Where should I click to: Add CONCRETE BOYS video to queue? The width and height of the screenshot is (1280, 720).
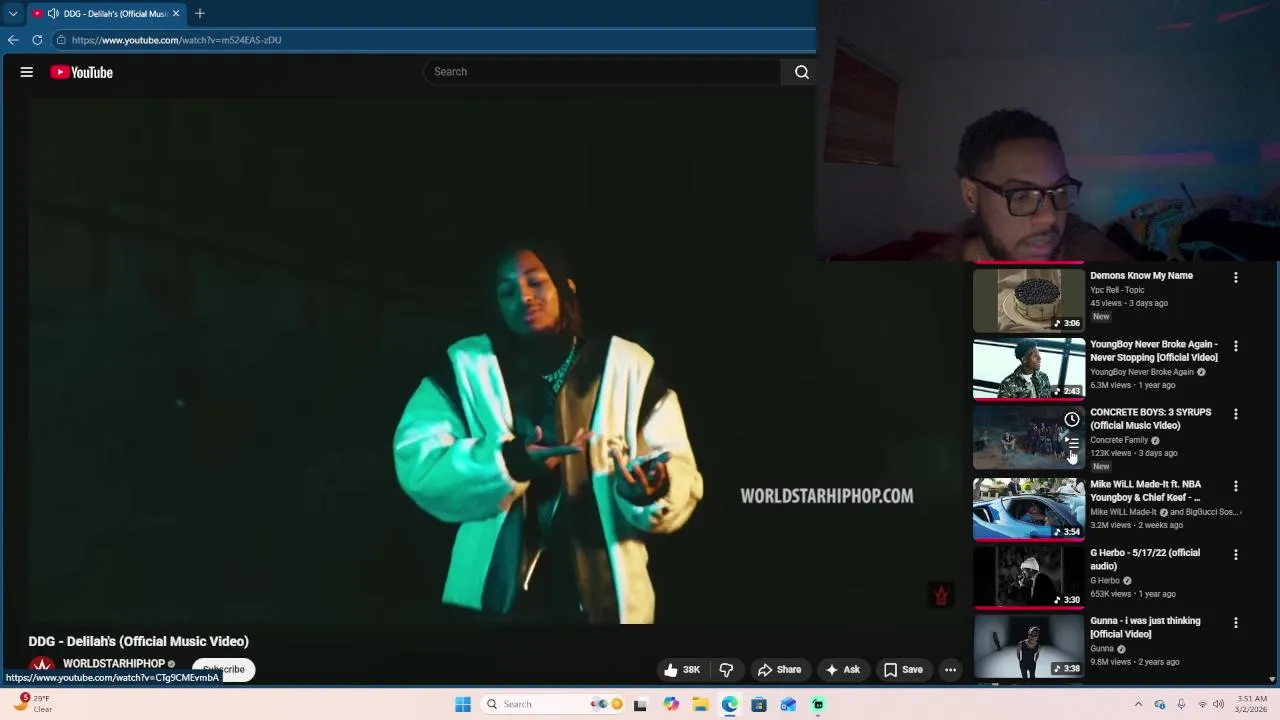pos(1071,442)
